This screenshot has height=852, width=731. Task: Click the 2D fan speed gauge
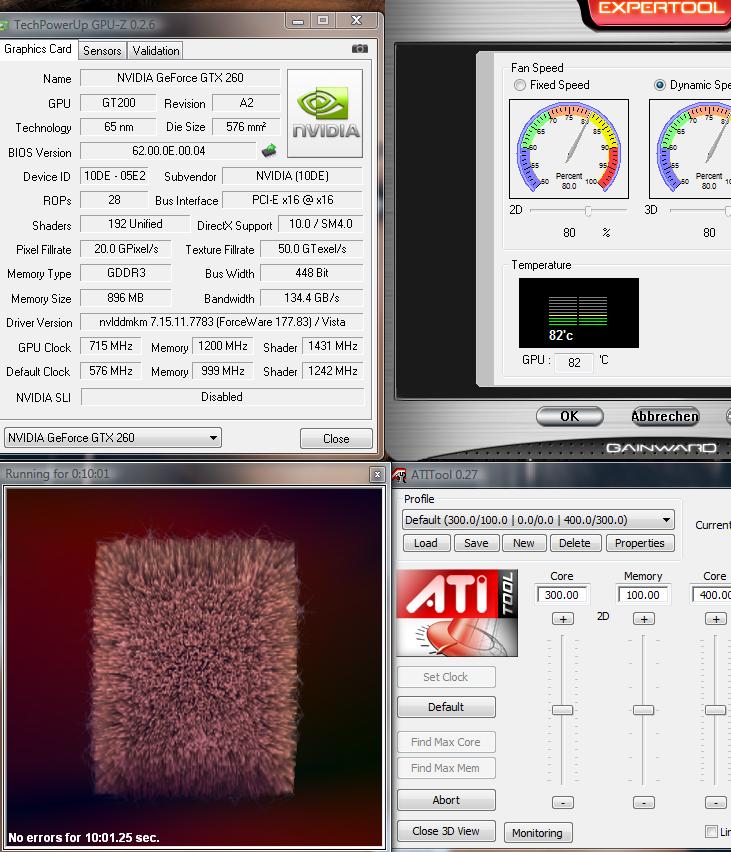click(x=568, y=149)
